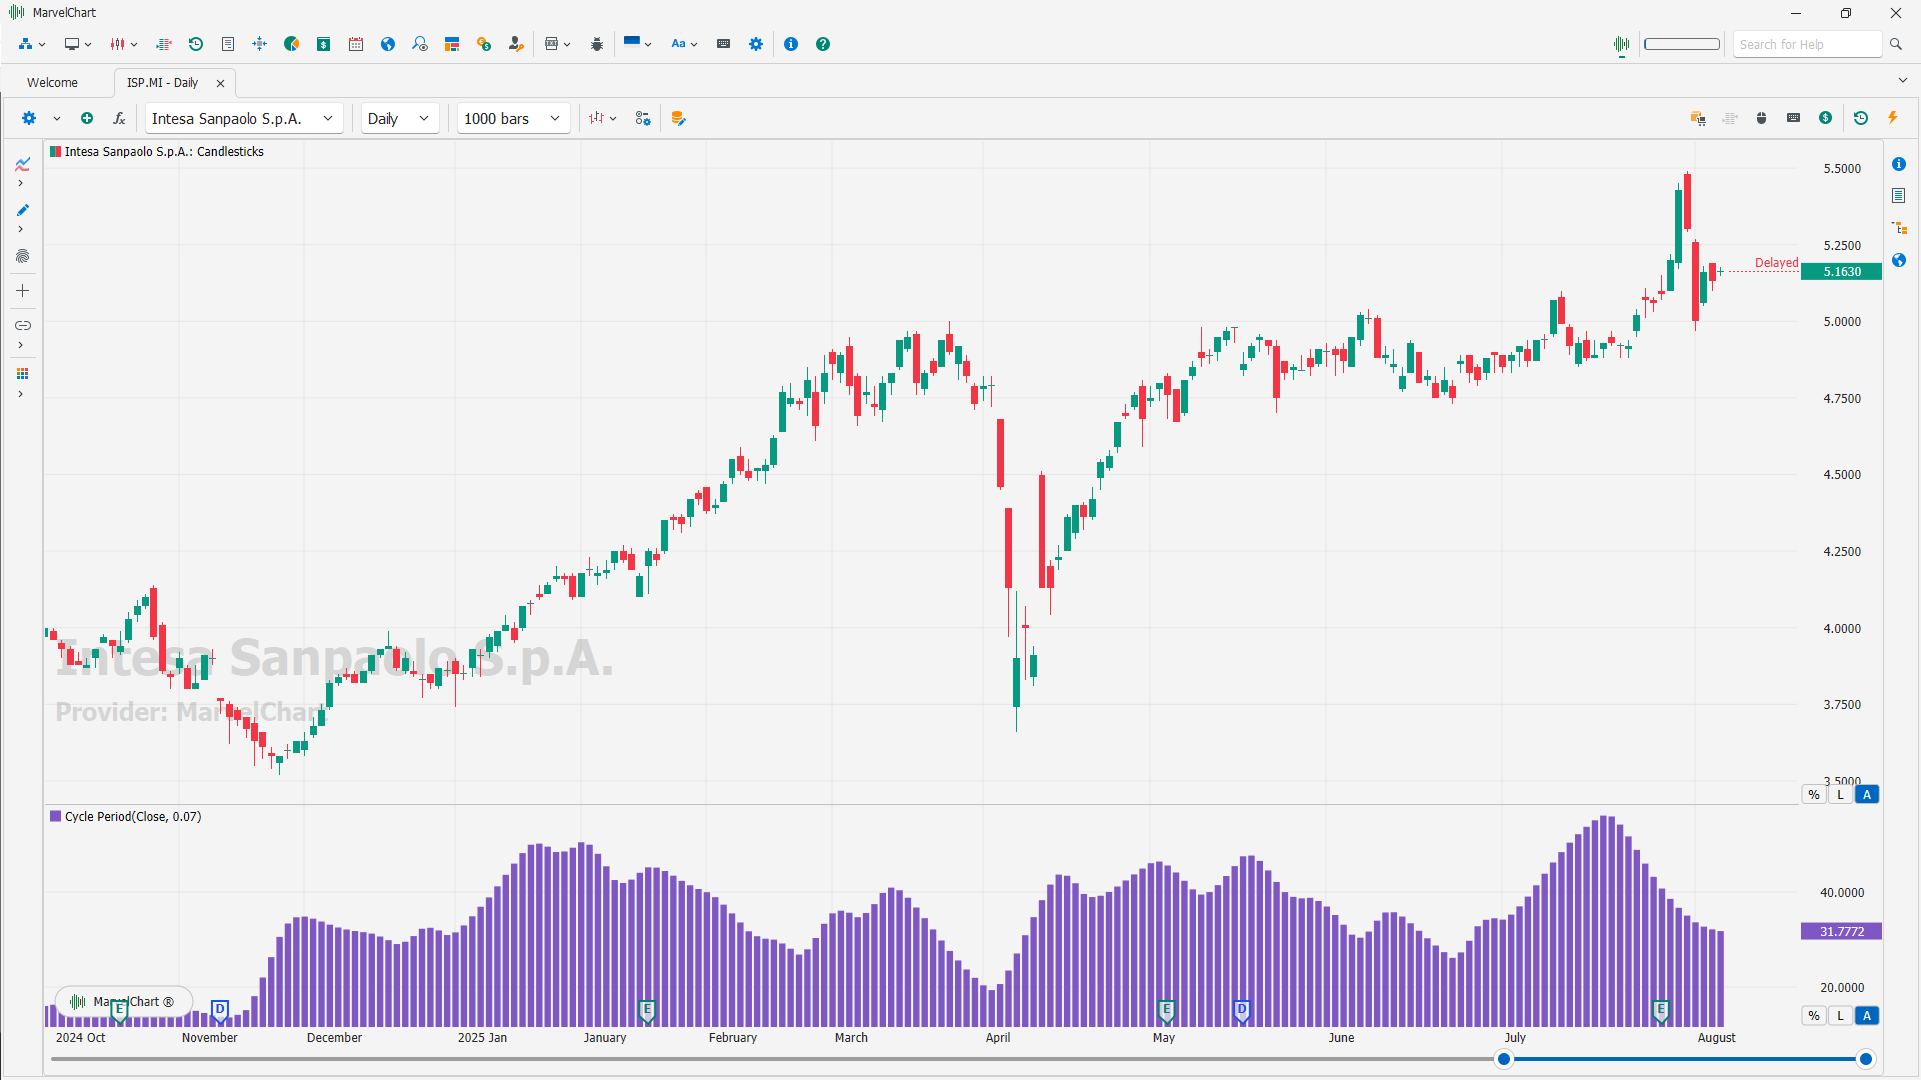1921x1080 pixels.
Task: Click the MarvelChart ® badge
Action: (x=124, y=1002)
